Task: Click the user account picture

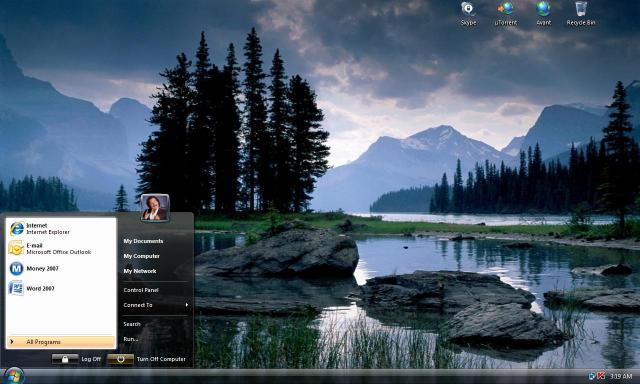Action: click(155, 207)
